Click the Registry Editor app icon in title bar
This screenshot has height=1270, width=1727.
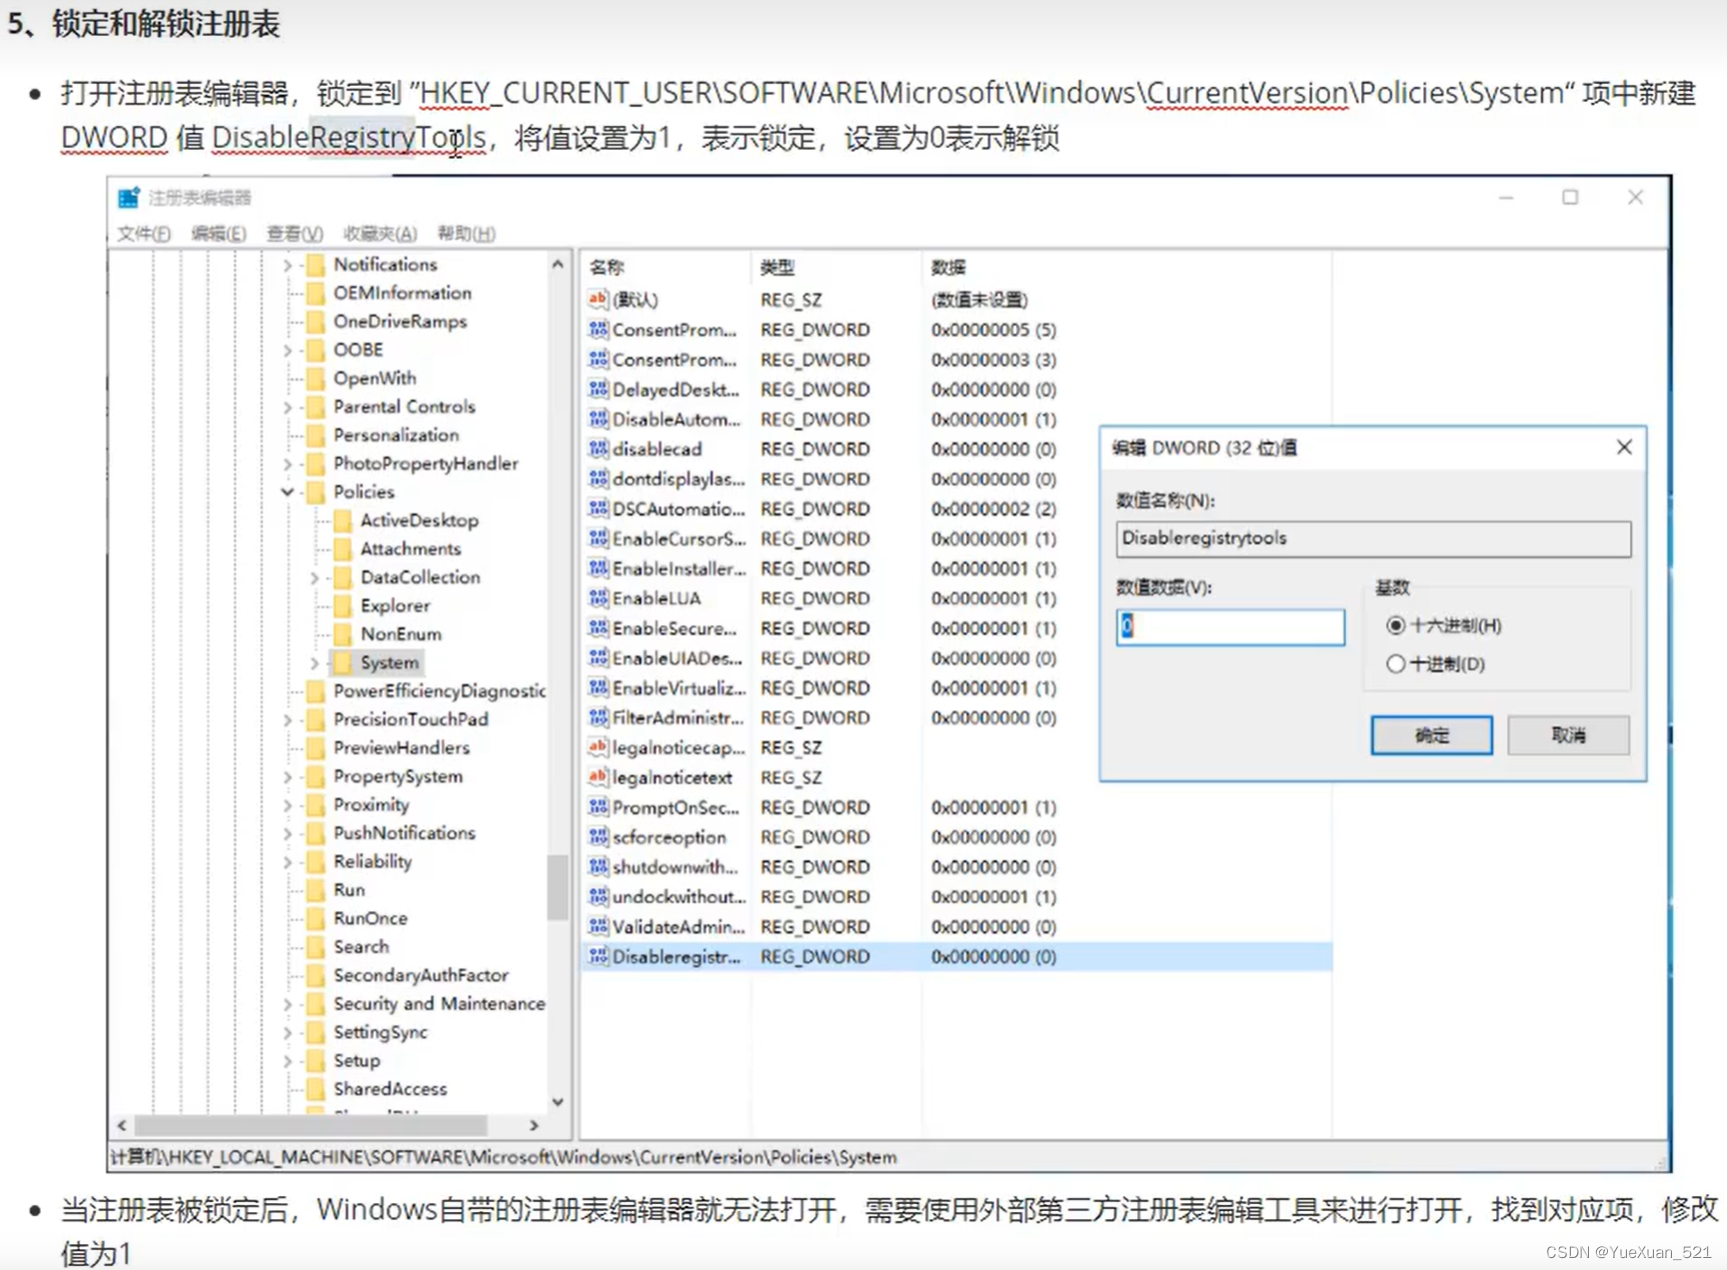pos(128,197)
